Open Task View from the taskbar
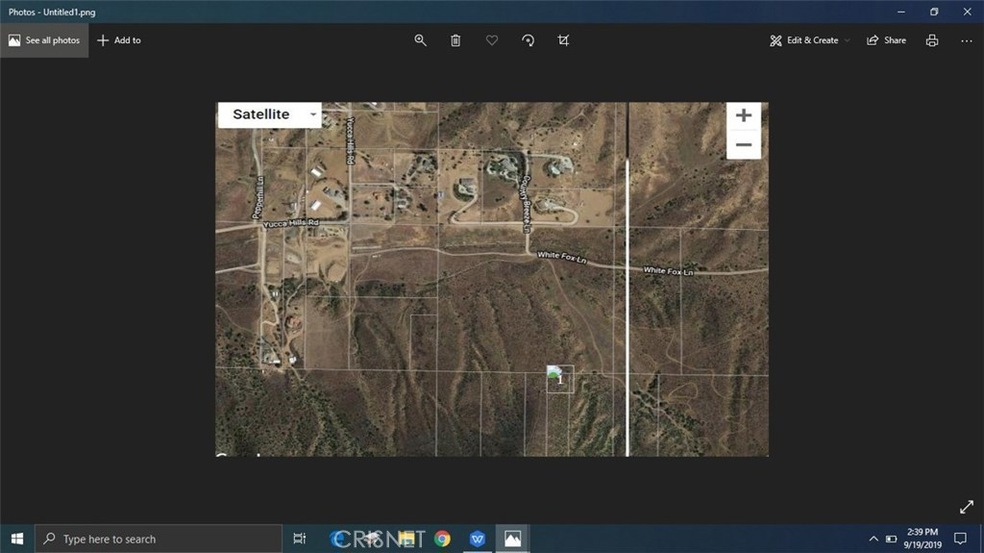984x553 pixels. [299, 539]
